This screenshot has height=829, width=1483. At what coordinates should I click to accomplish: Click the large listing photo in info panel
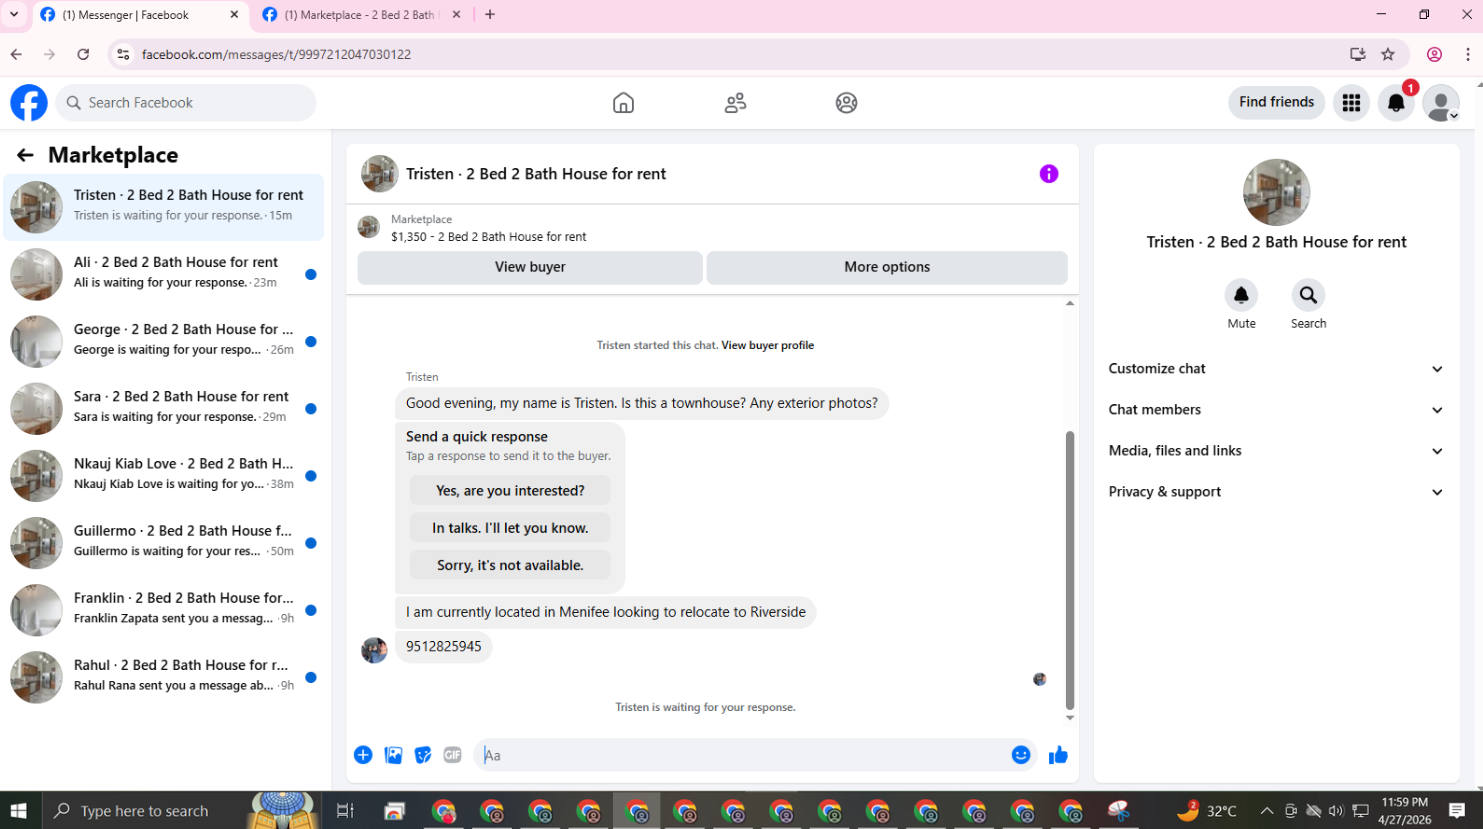[1276, 192]
